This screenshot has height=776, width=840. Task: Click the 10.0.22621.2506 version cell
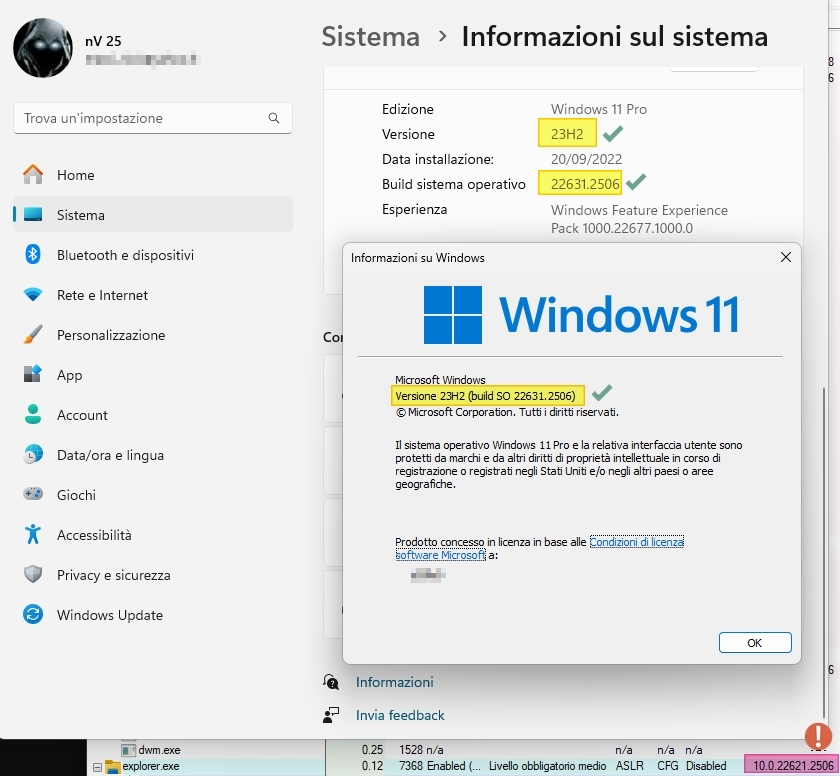tap(793, 766)
